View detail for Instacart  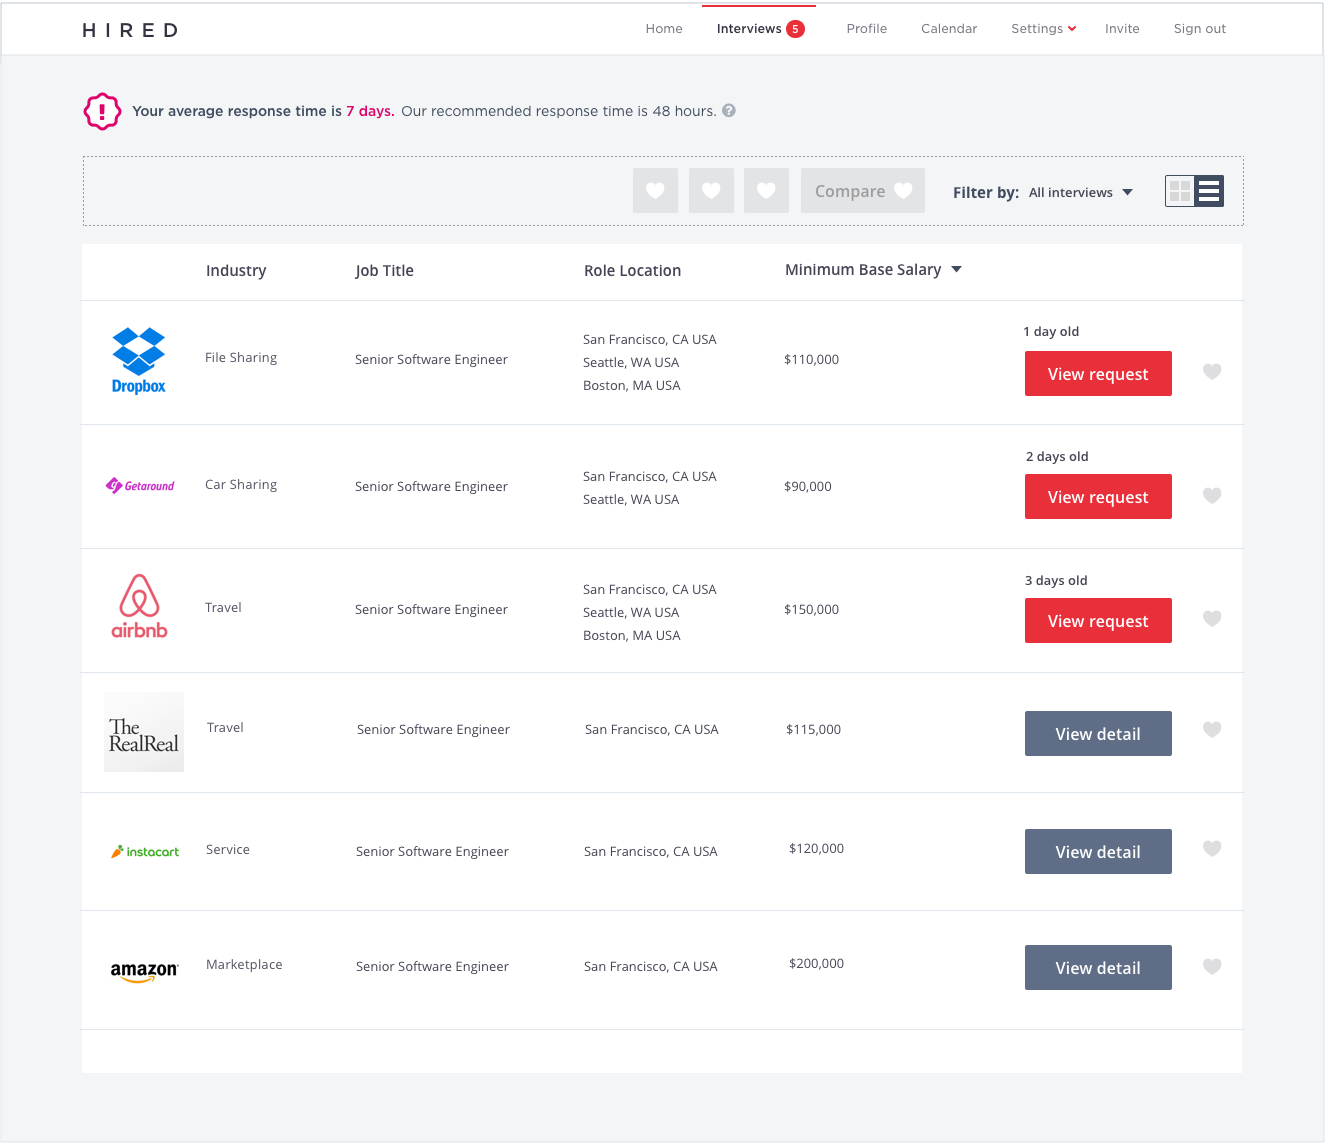click(1098, 852)
